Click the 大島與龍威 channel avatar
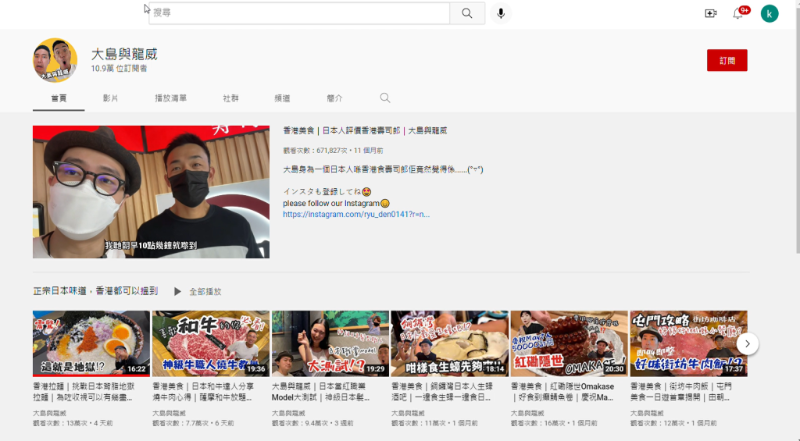Viewport: 800px width, 441px height. [56, 60]
